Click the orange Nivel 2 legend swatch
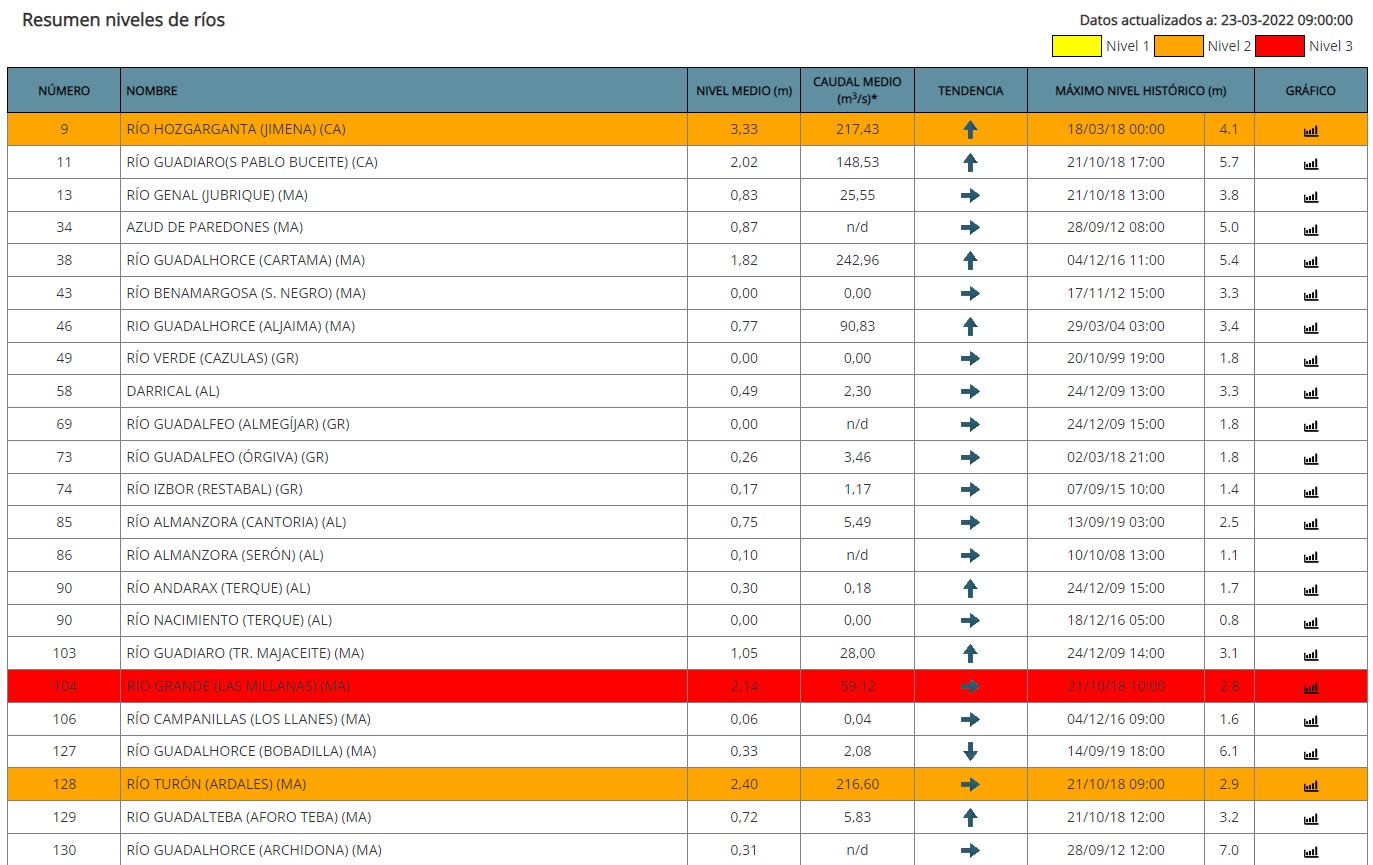 click(1178, 46)
